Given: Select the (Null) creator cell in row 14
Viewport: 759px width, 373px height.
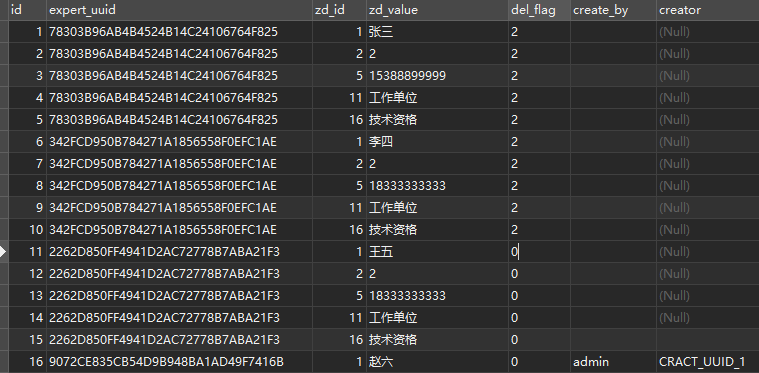Looking at the screenshot, I should click(x=708, y=317).
